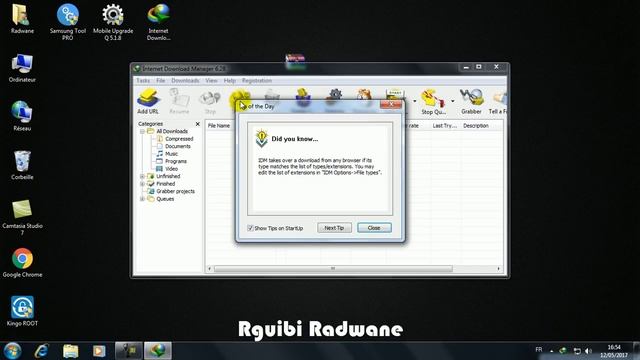The image size is (640, 360).
Task: Open the Windows Start menu orb
Action: 12,351
